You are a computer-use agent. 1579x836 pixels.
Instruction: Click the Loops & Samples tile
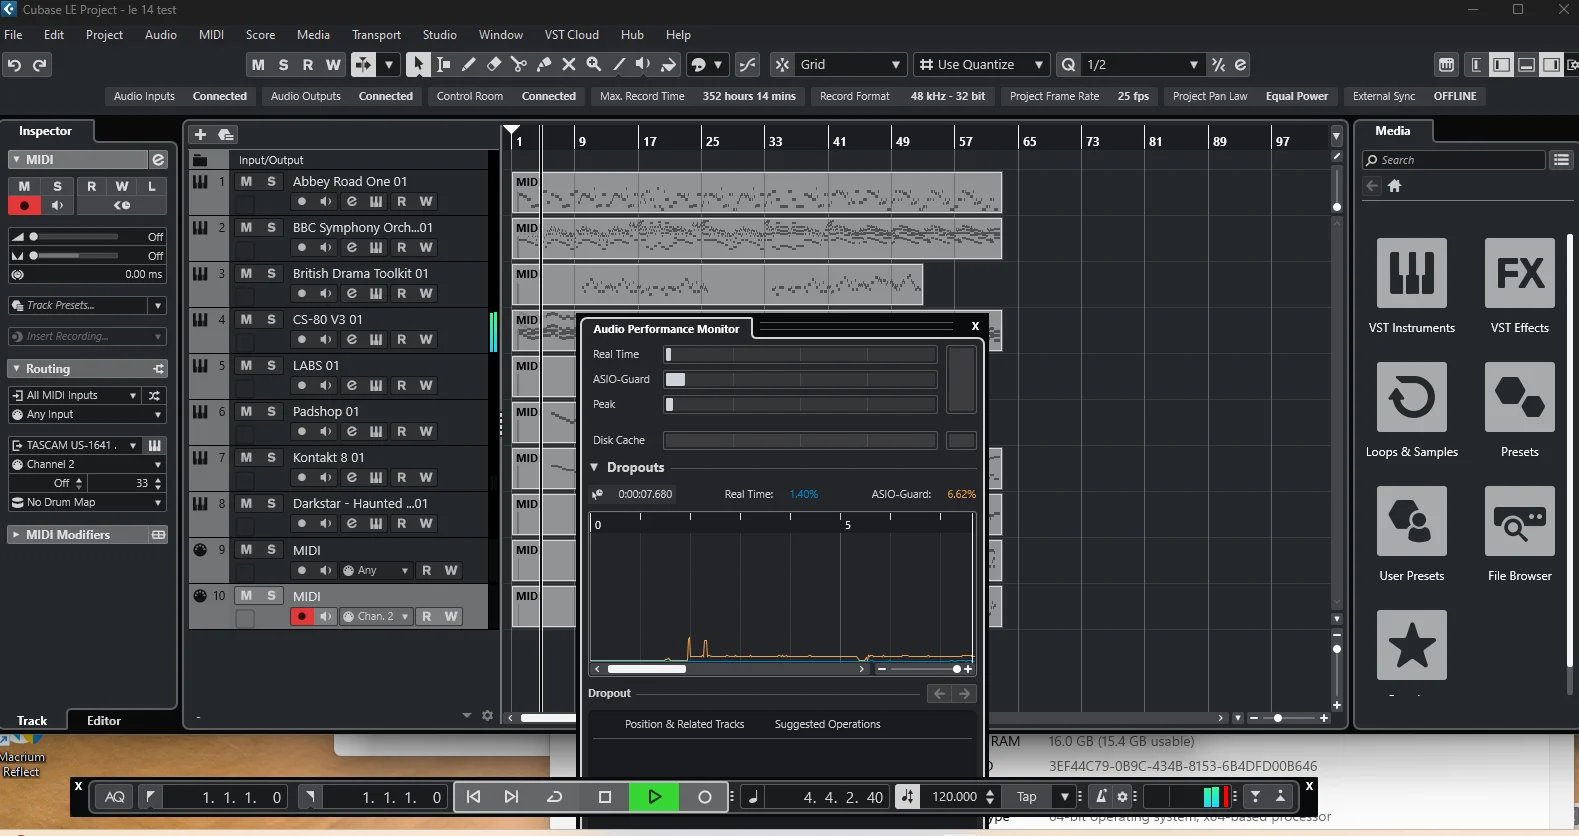point(1411,397)
